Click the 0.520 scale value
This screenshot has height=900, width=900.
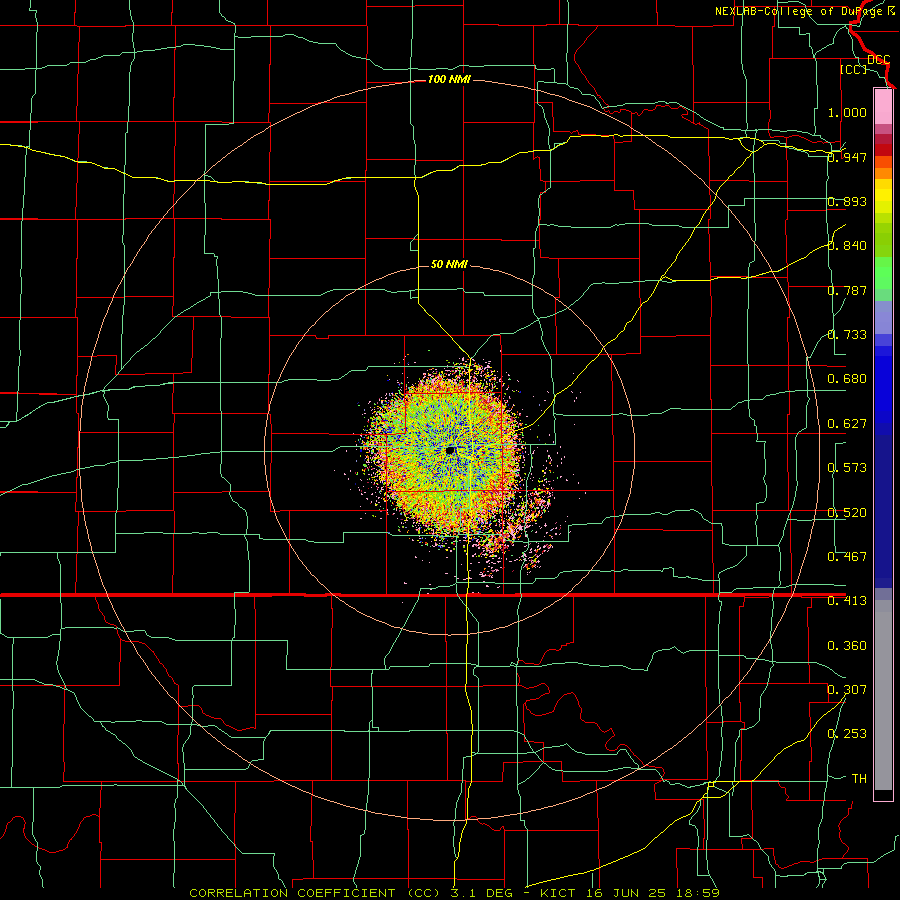tap(847, 513)
